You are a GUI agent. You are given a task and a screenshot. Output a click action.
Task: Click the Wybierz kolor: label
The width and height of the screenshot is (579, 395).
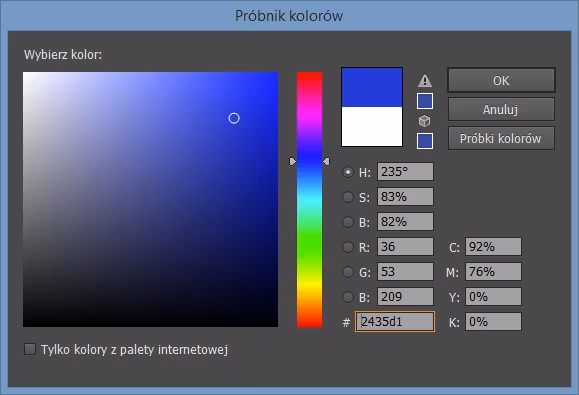(63, 55)
